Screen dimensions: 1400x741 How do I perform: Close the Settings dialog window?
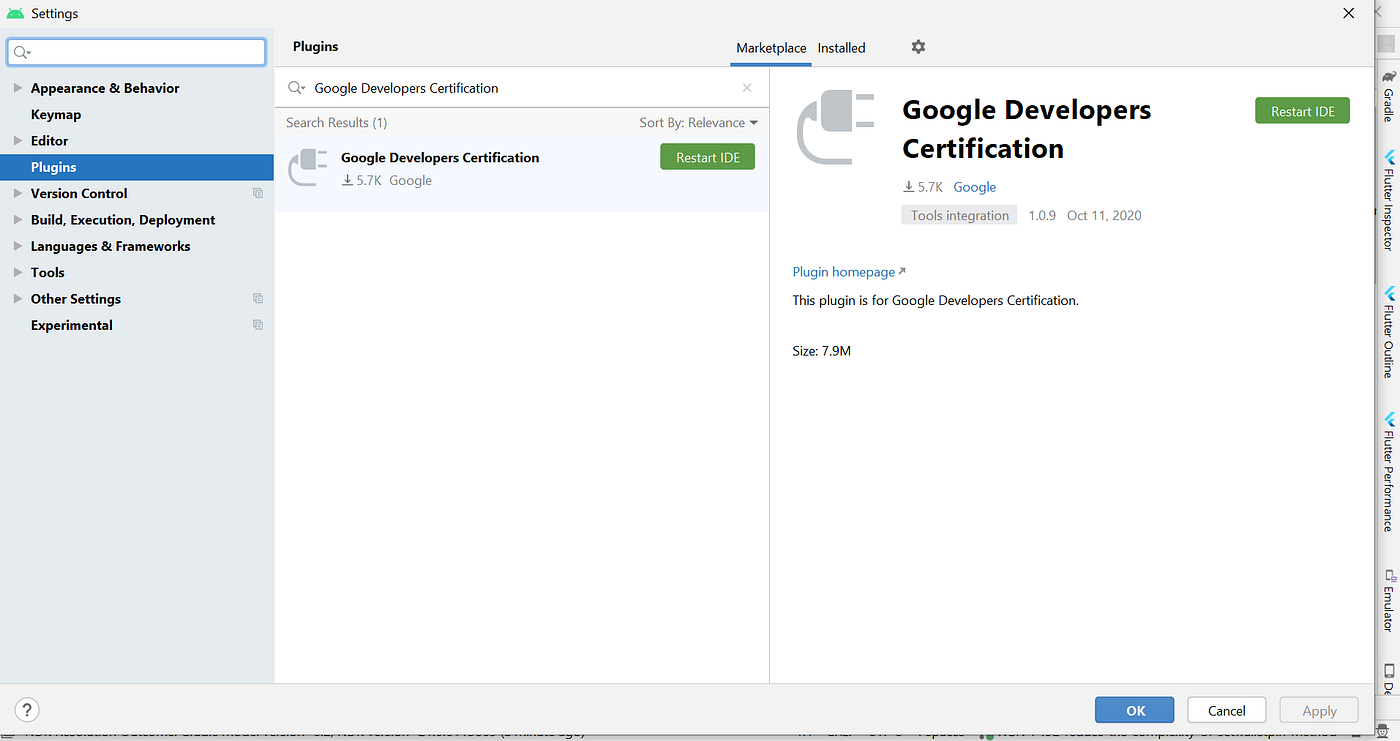tap(1349, 13)
